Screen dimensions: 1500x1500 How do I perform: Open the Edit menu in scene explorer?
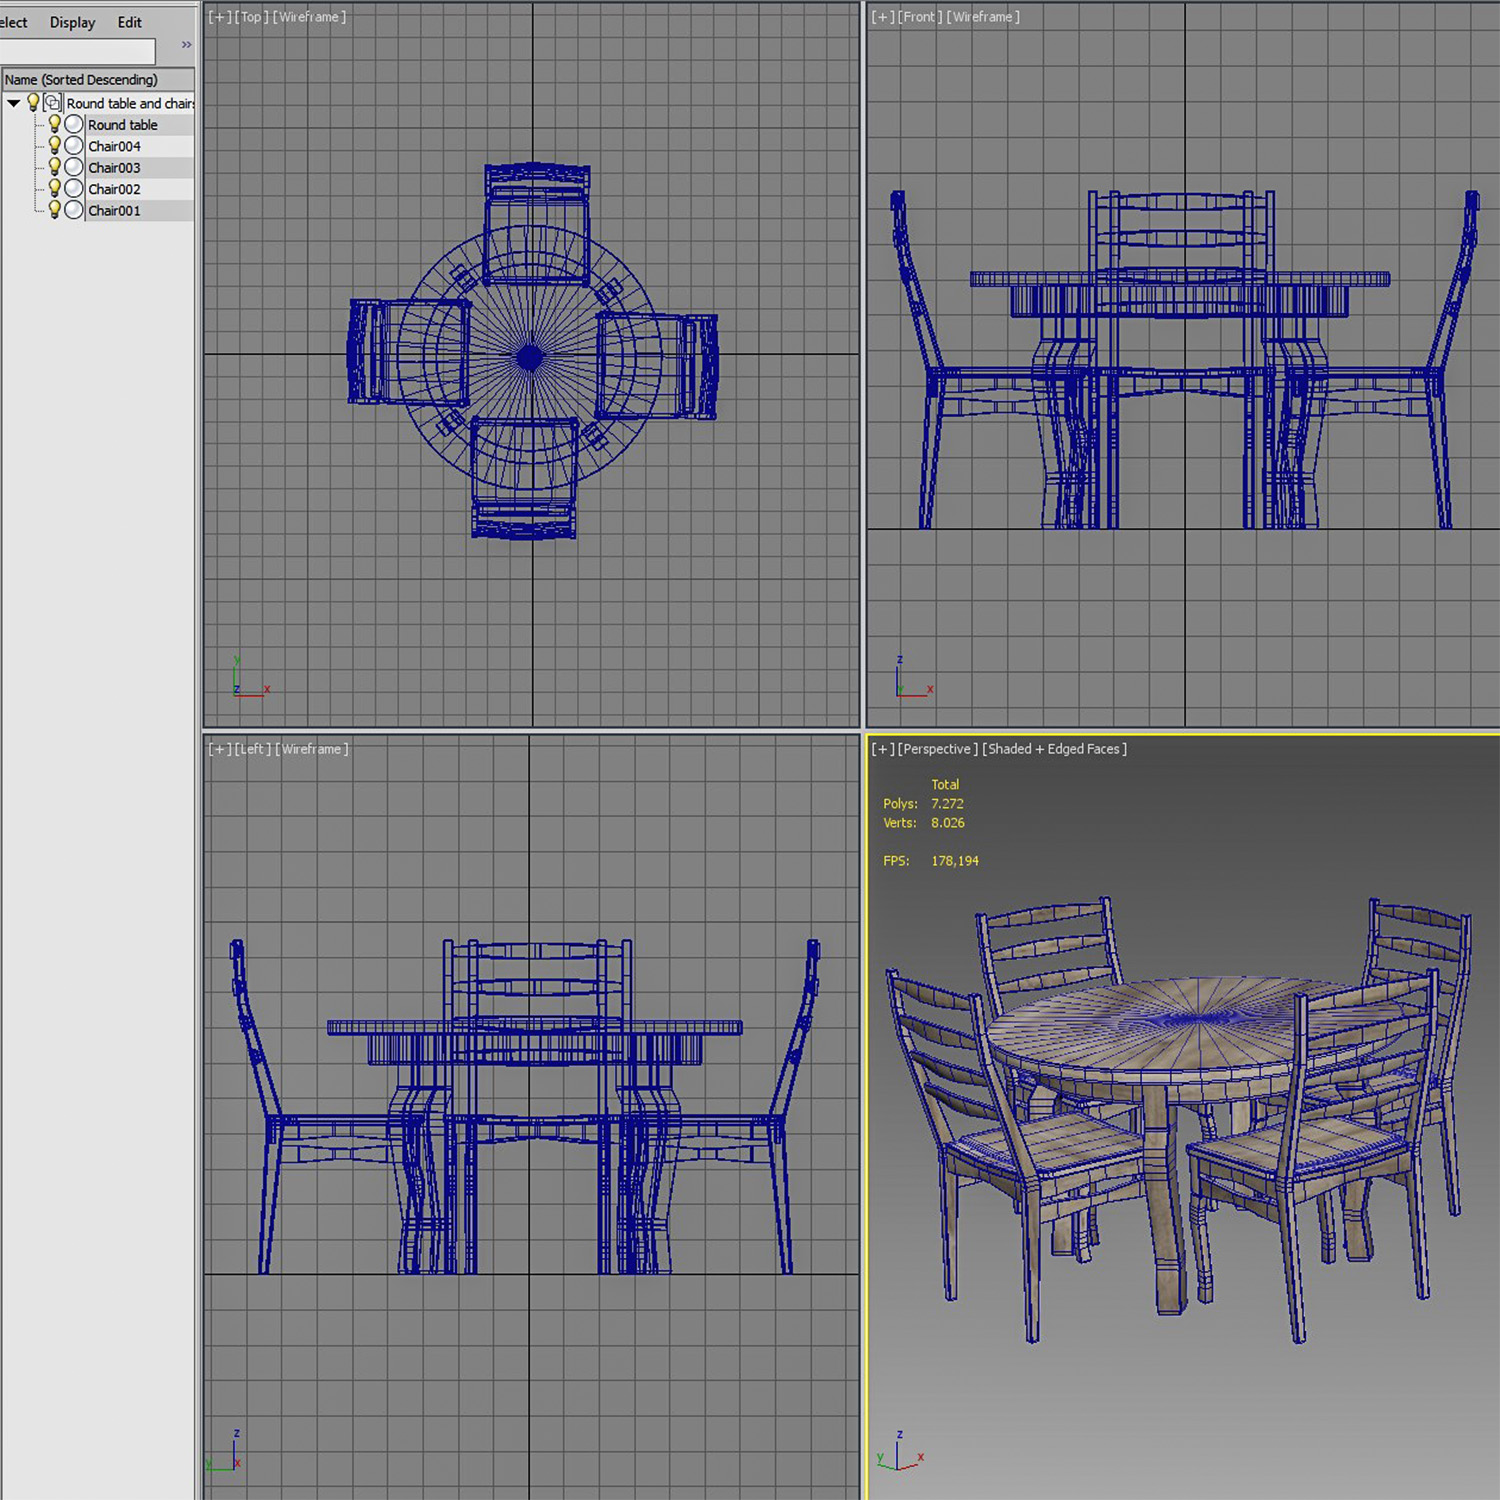(130, 22)
